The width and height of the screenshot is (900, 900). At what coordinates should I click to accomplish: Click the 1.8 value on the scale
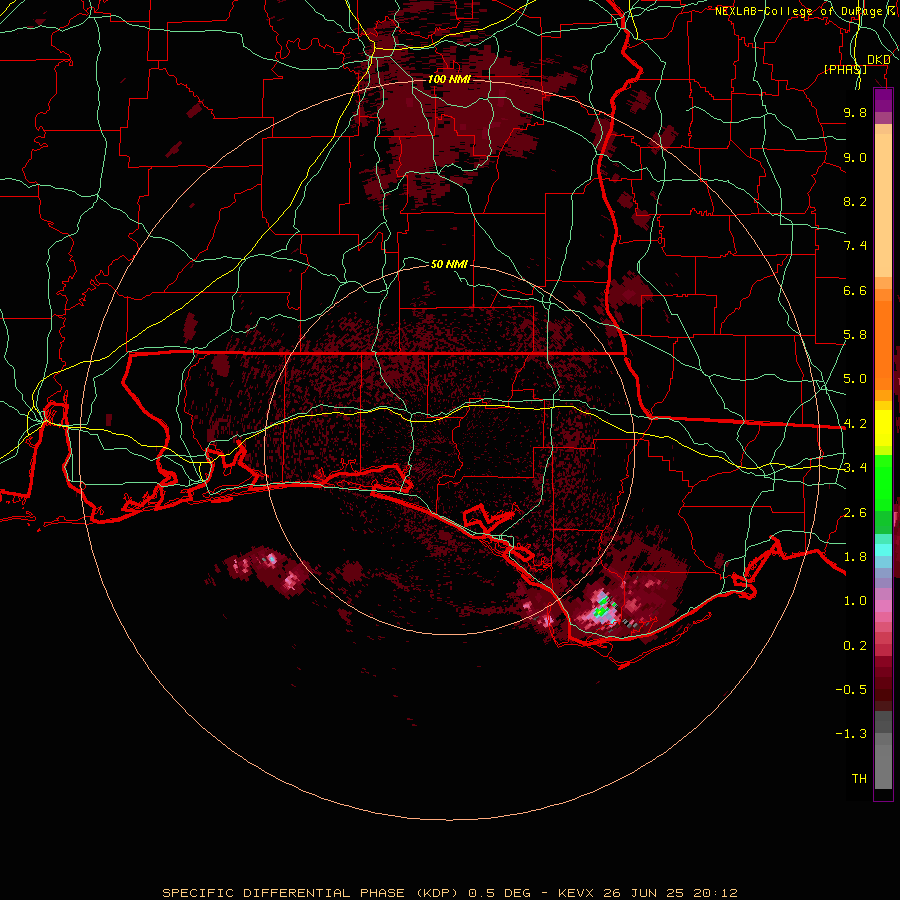click(855, 557)
